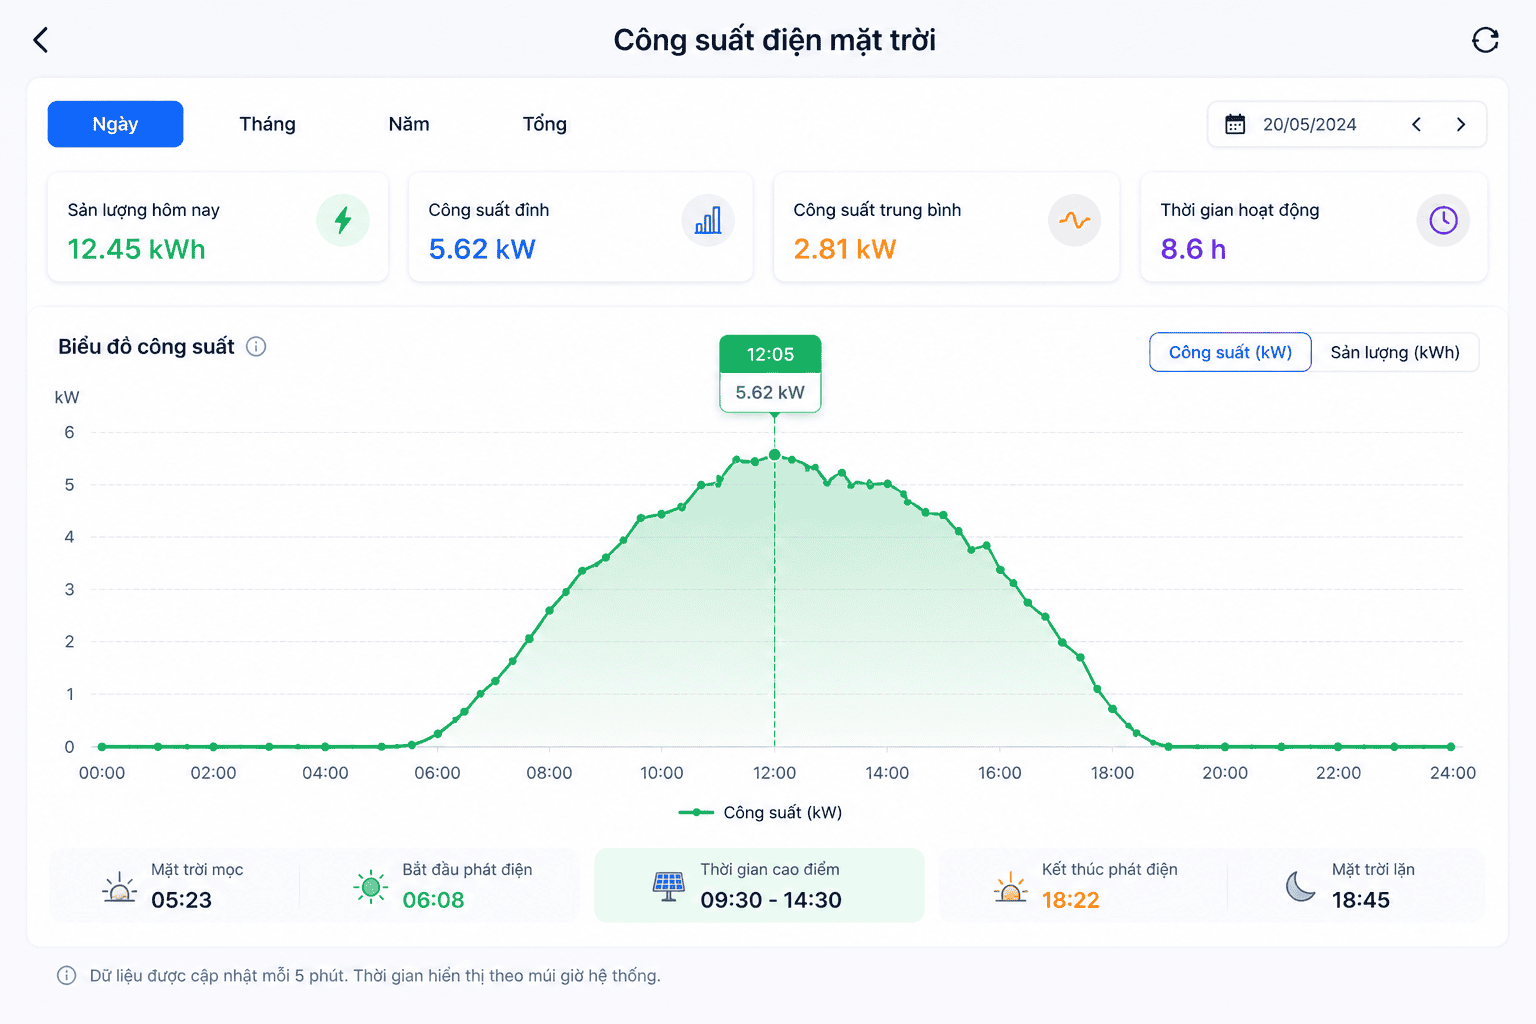The width and height of the screenshot is (1536, 1024).
Task: Click the bar chart peak power icon
Action: tap(708, 220)
